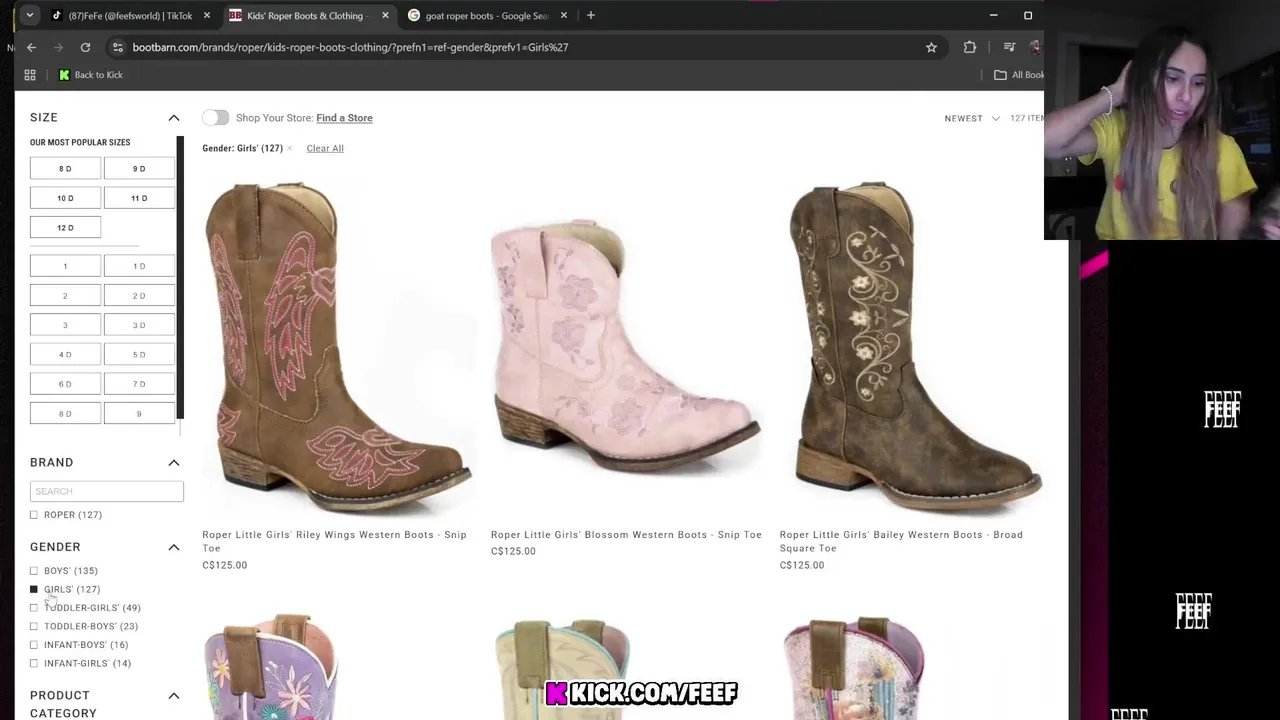Click the bootbarn.com address bar URL
This screenshot has width=1280, height=720.
pos(350,47)
